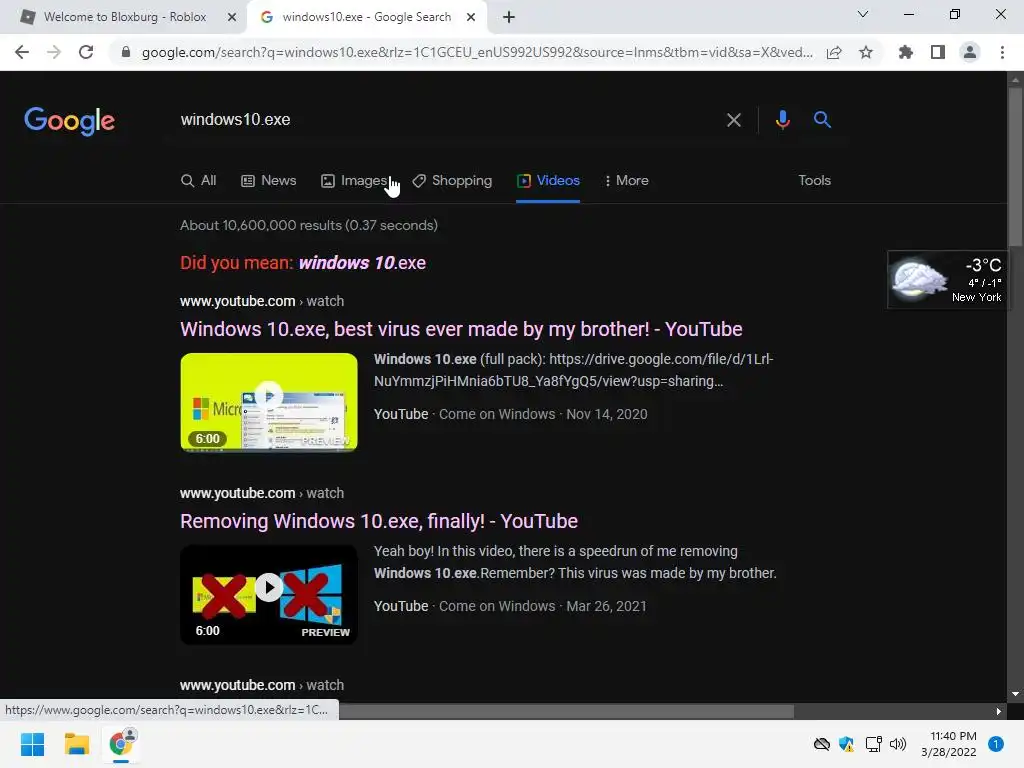
Task: View site information via lock icon
Action: pos(126,52)
